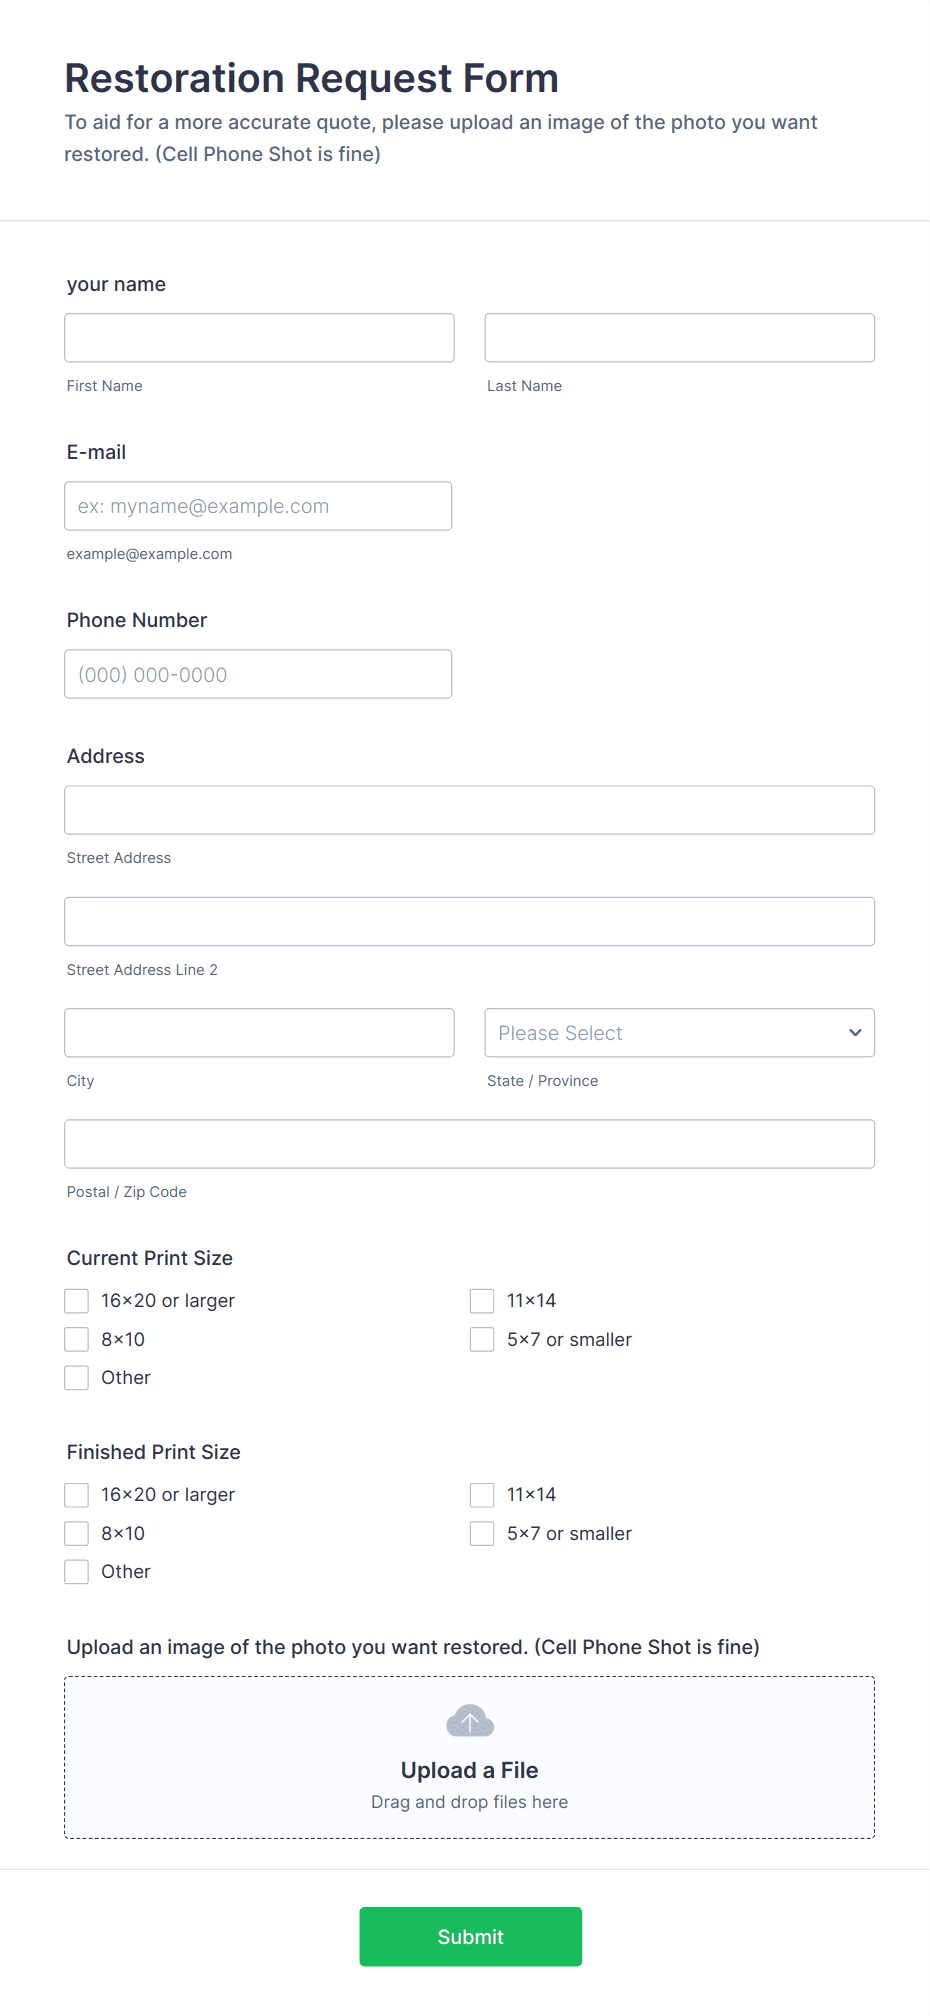Click the cloud upload icon
930x2016 pixels.
point(469,1721)
